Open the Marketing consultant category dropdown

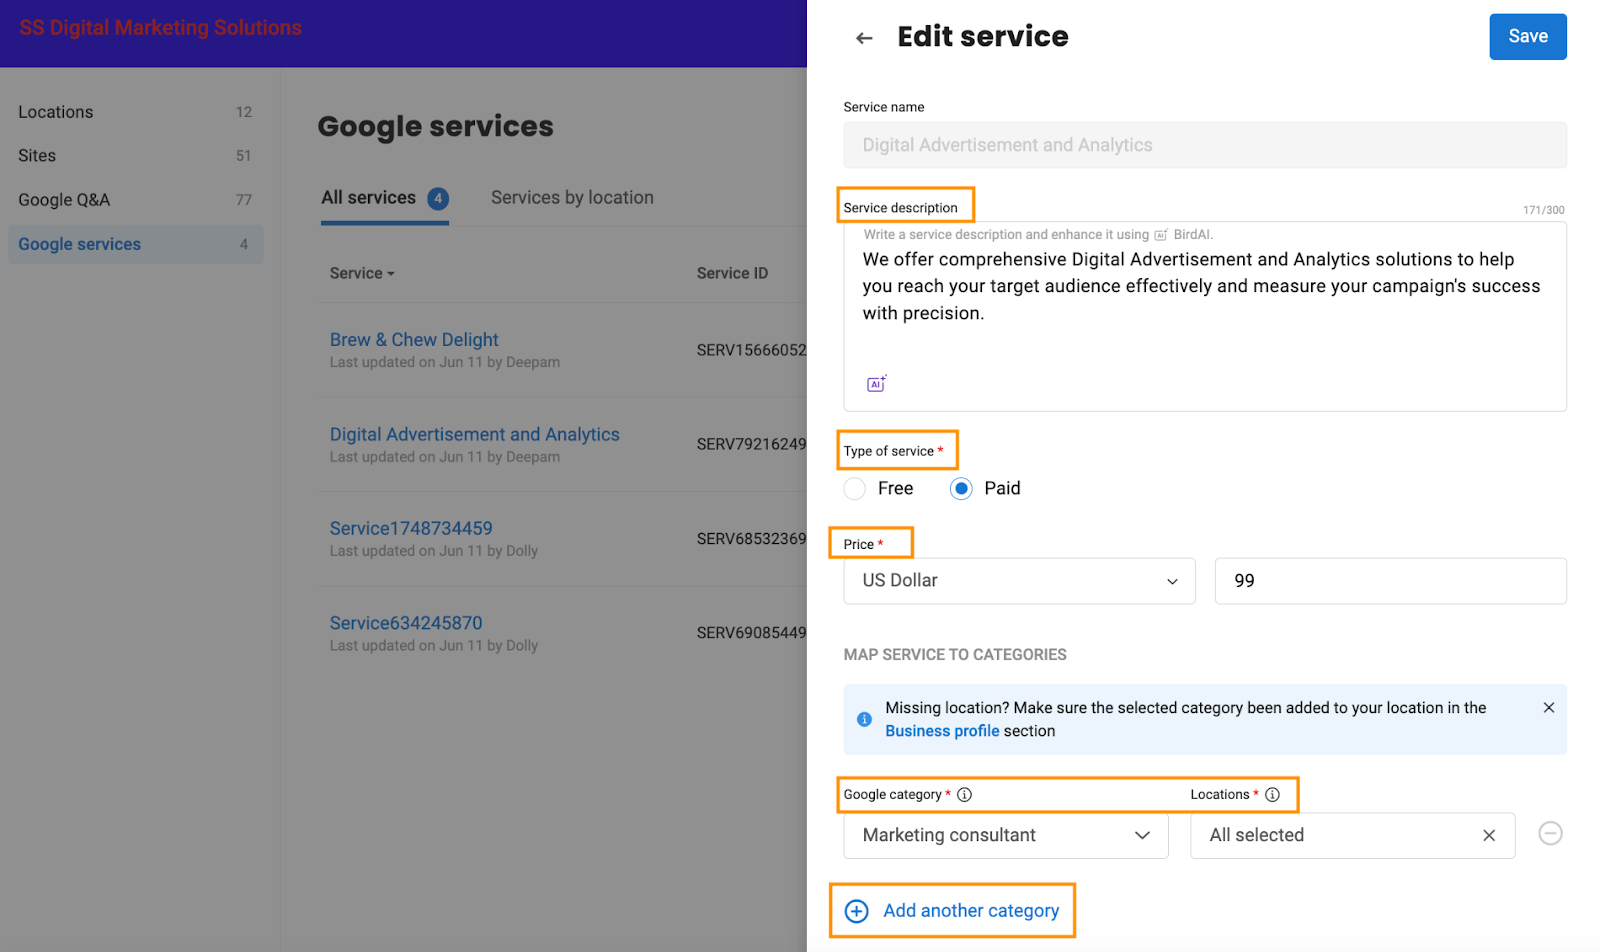coord(1006,836)
